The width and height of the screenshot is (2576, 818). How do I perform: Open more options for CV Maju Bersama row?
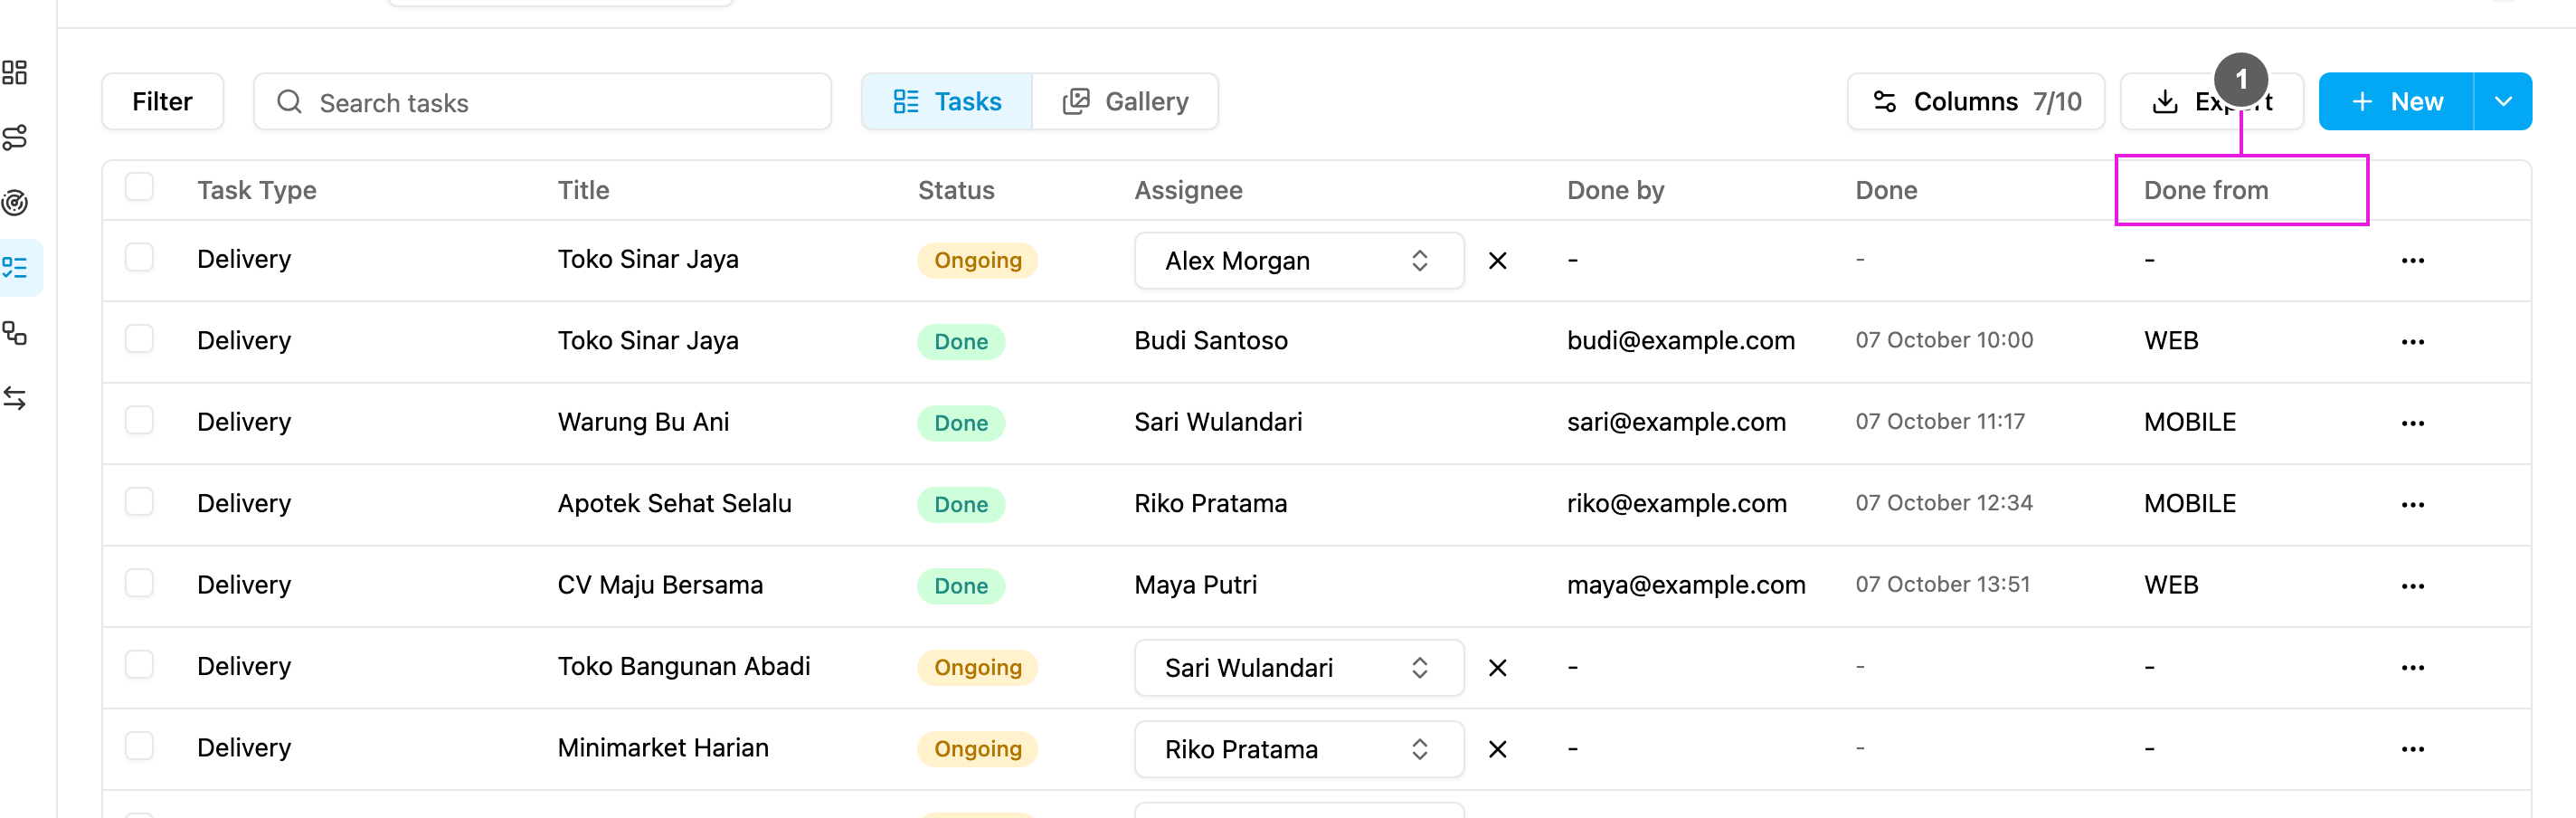pos(2412,586)
